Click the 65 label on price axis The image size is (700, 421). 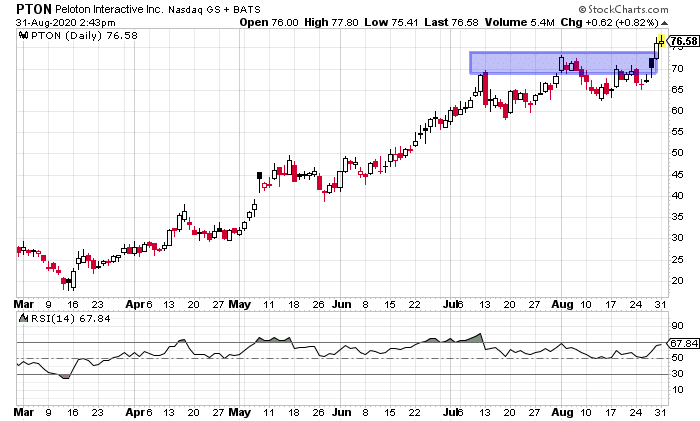678,89
